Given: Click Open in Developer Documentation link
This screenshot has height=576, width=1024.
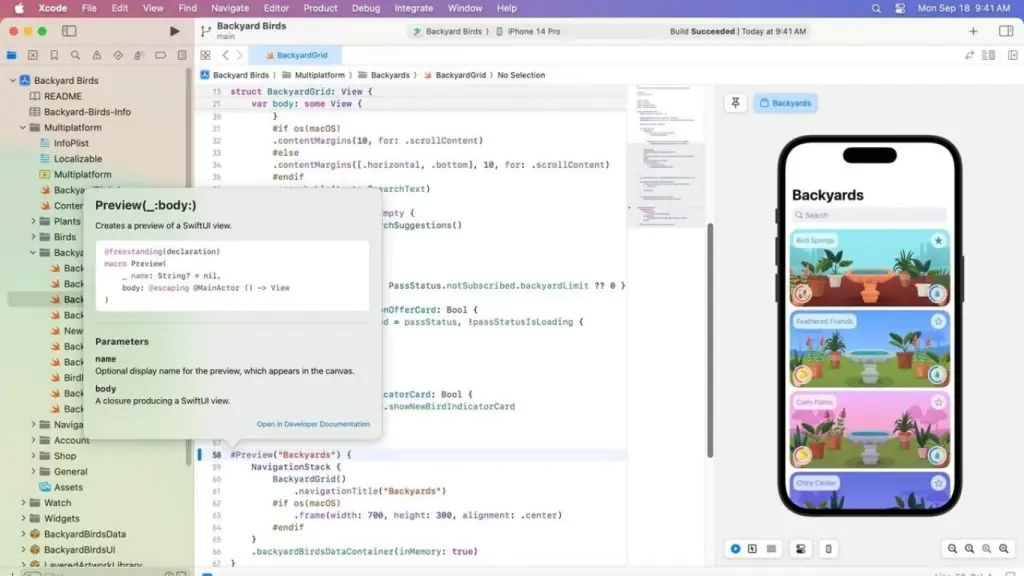Looking at the screenshot, I should [x=313, y=424].
